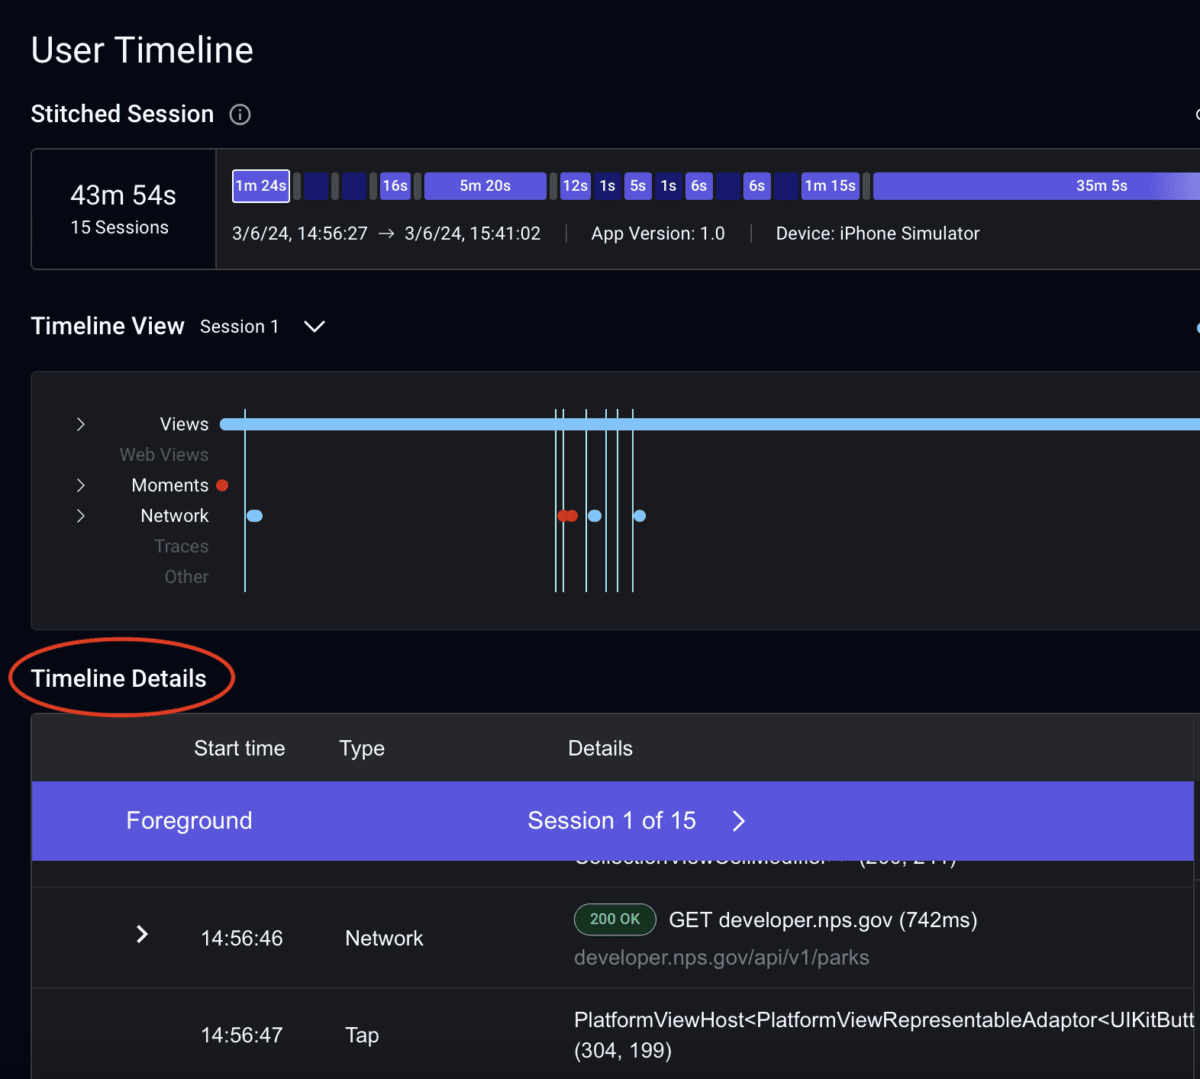This screenshot has height=1079, width=1200.
Task: Click the first blue Network dot on the timeline
Action: [x=254, y=515]
